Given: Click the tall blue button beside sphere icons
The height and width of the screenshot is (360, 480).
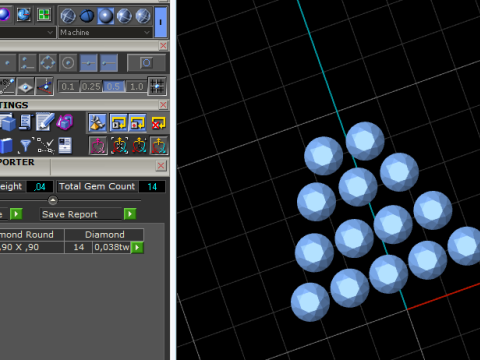Looking at the screenshot, I should [x=161, y=22].
